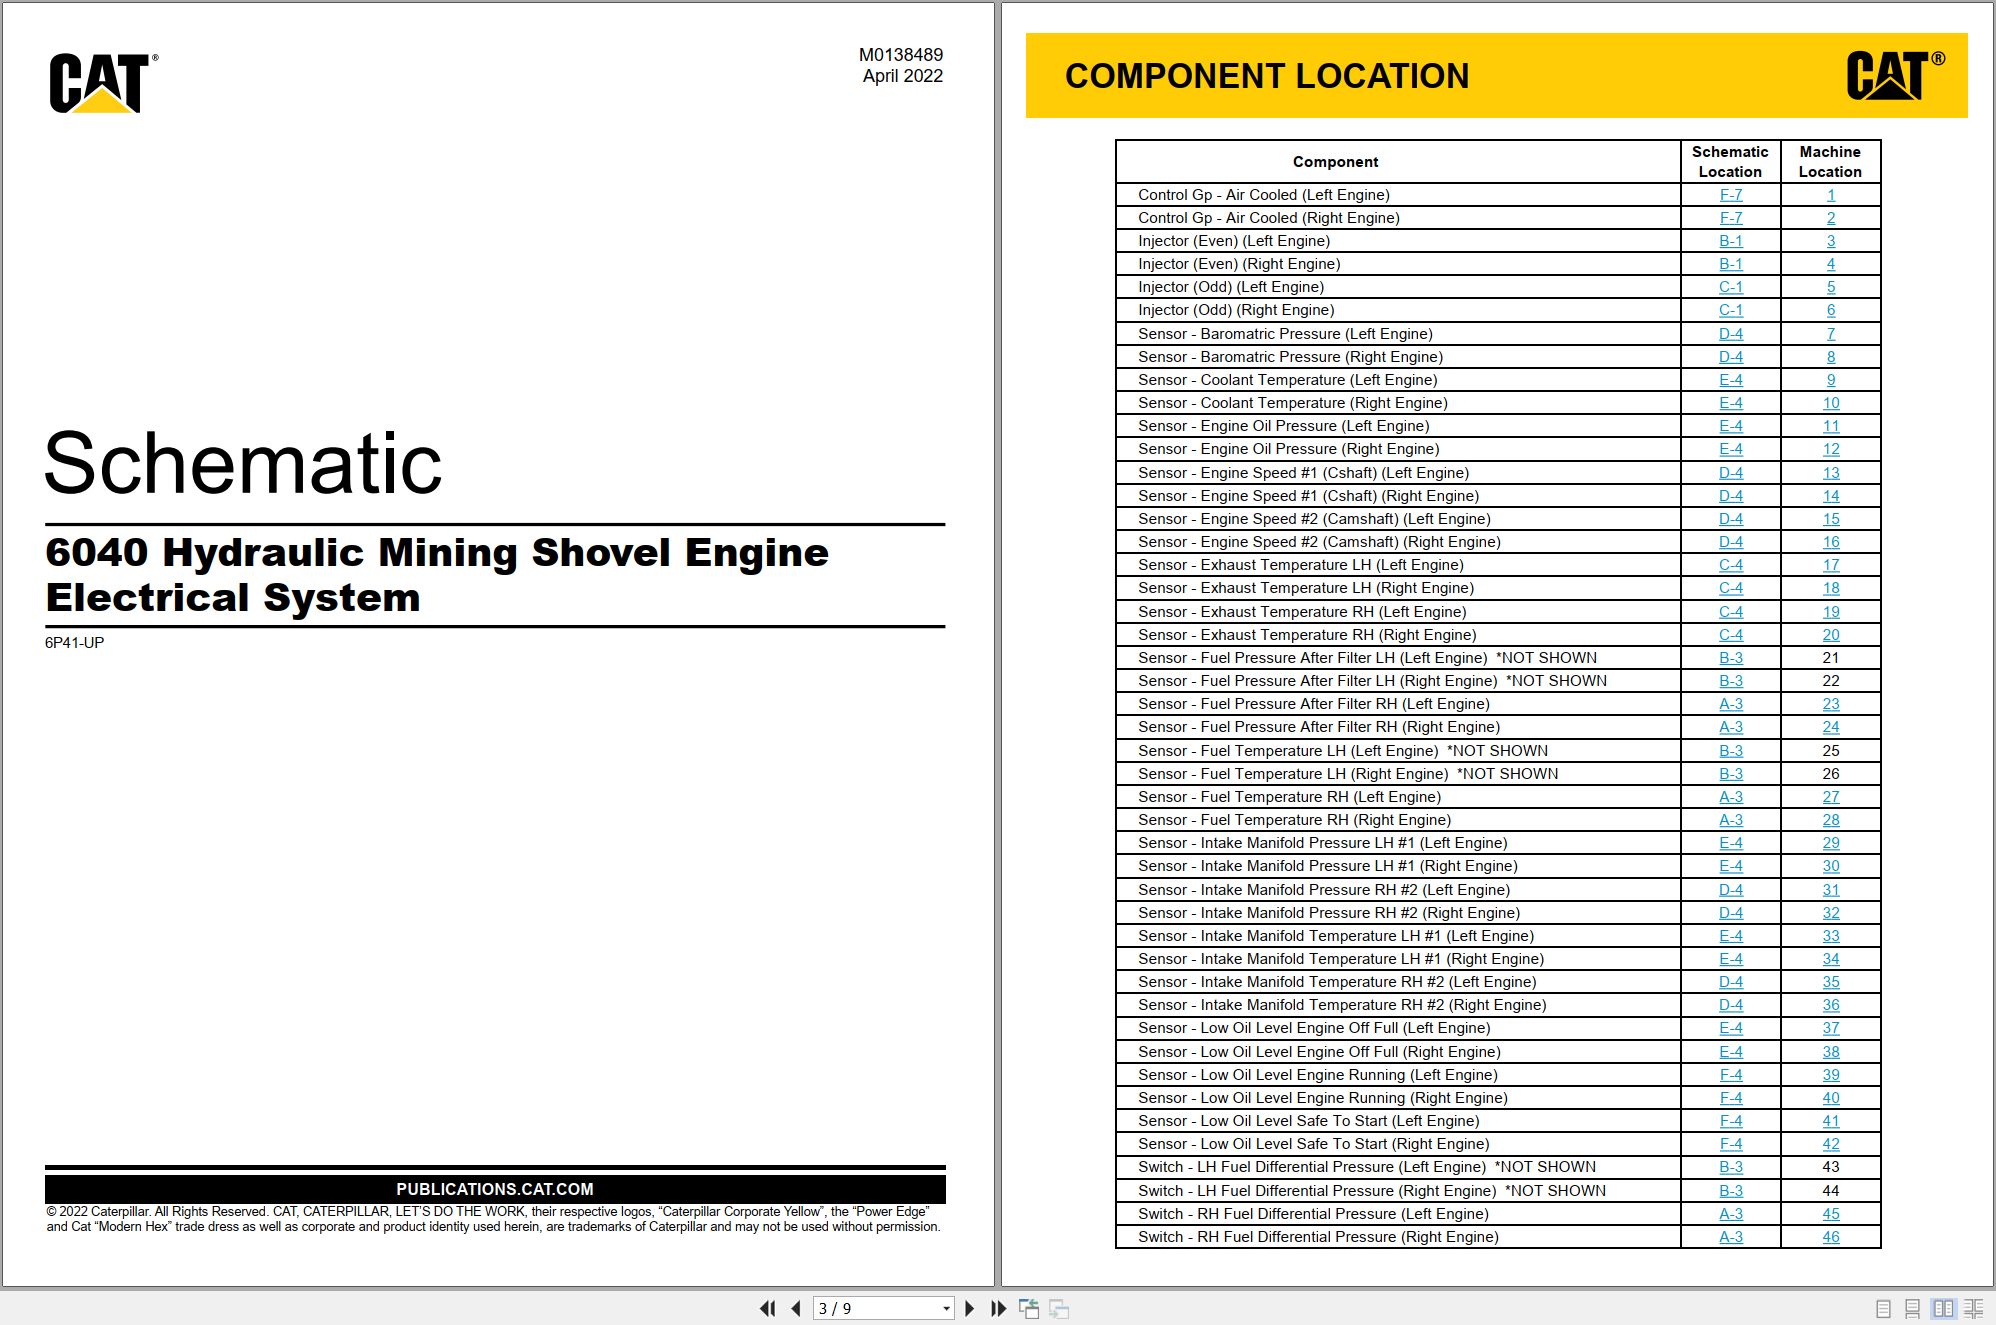Go to the next page

point(969,1308)
